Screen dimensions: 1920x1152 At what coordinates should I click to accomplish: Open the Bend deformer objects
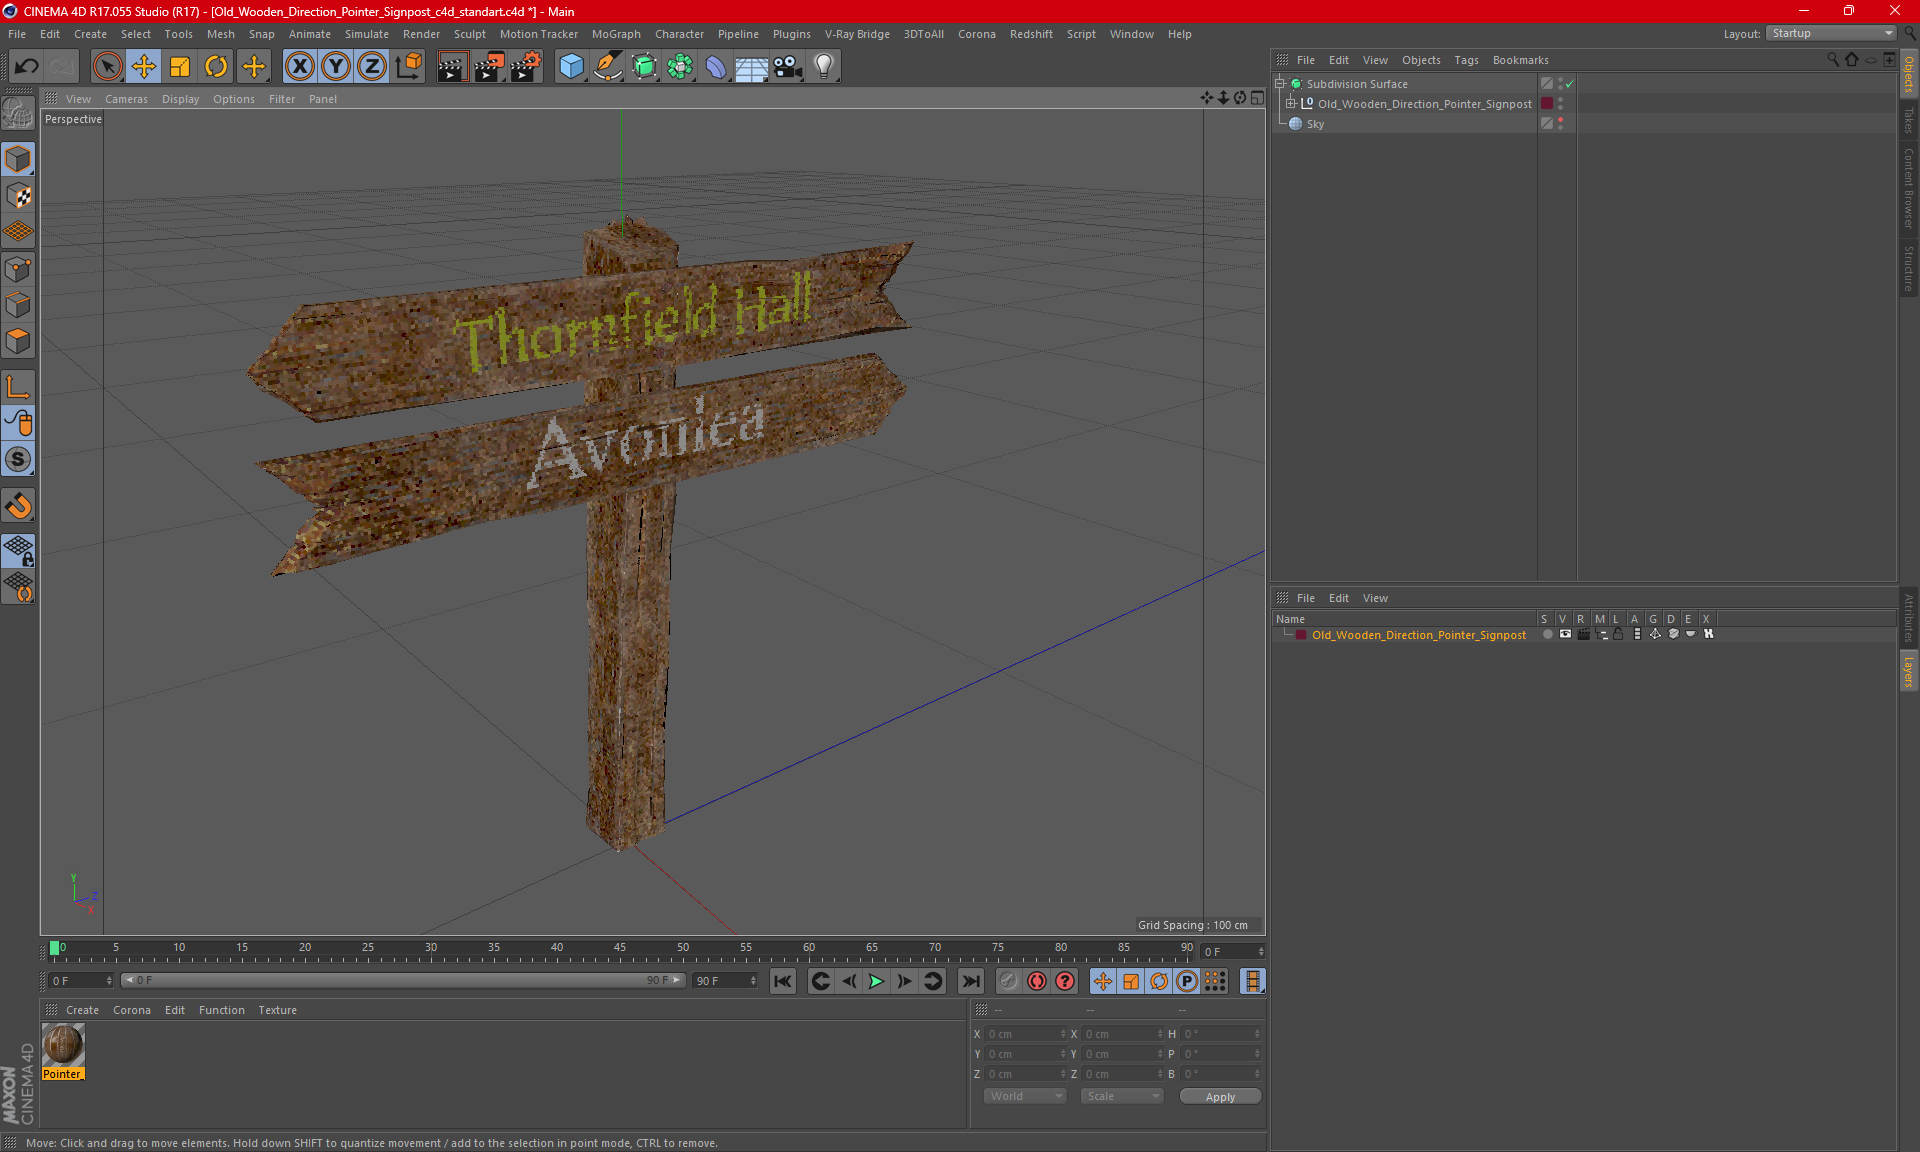(x=716, y=67)
